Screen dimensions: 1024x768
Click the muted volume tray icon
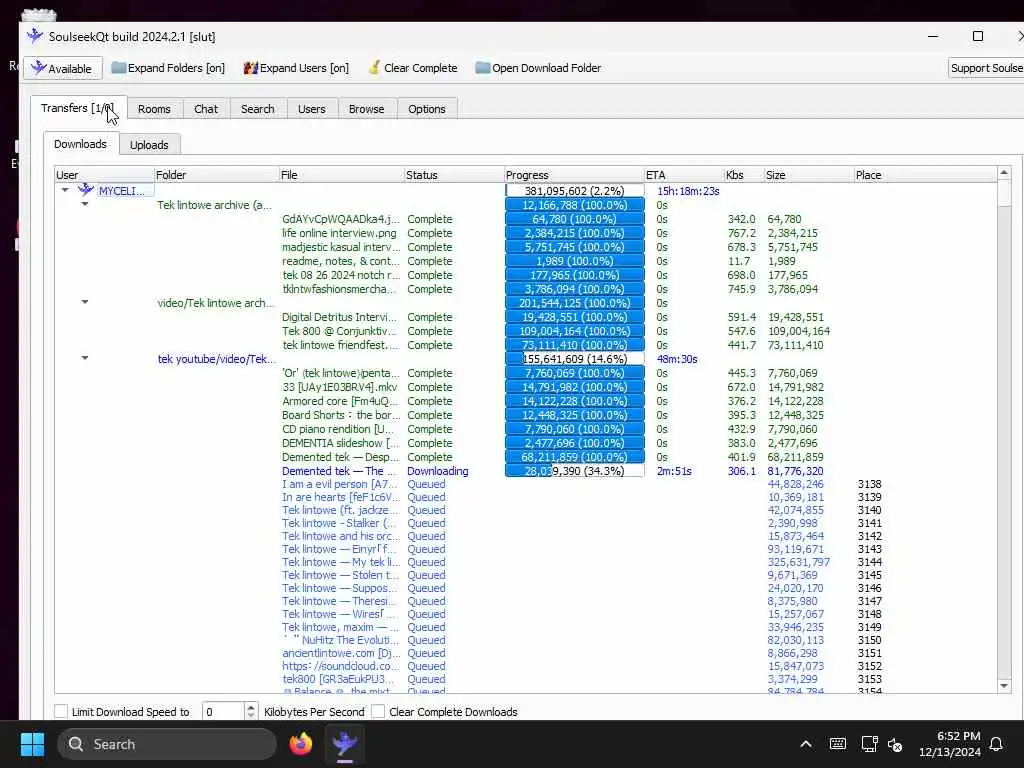(x=895, y=744)
